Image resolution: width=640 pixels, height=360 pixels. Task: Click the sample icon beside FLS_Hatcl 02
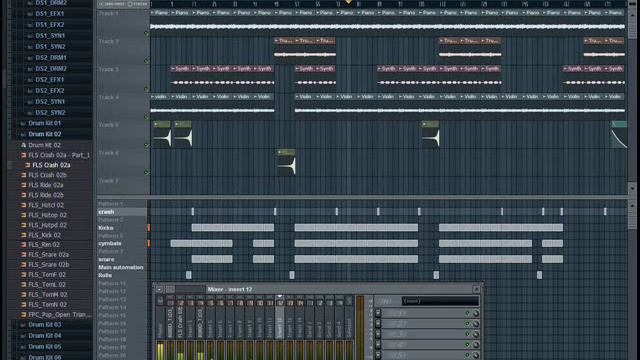click(23, 205)
